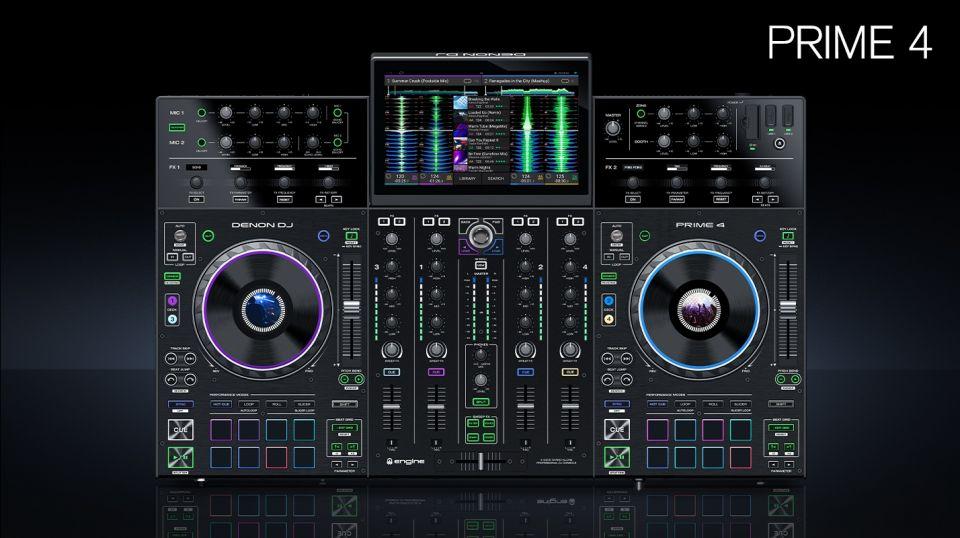The image size is (960, 538).
Task: Toggle Mic 1 on/off button
Action: [201, 113]
